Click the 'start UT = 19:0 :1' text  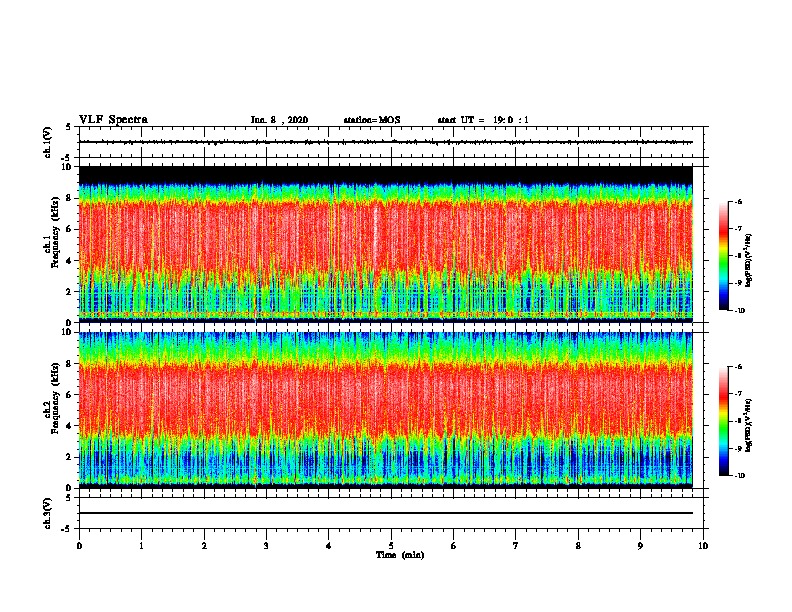coord(483,120)
